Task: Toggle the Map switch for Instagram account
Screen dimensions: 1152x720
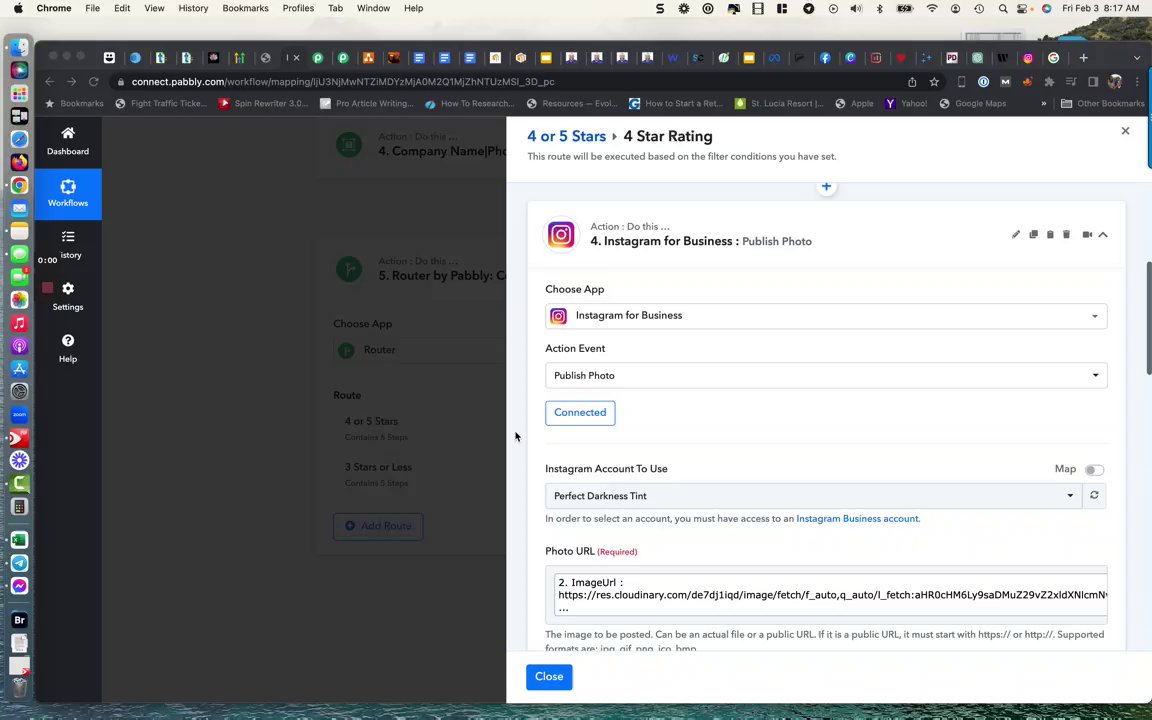Action: tap(1094, 469)
